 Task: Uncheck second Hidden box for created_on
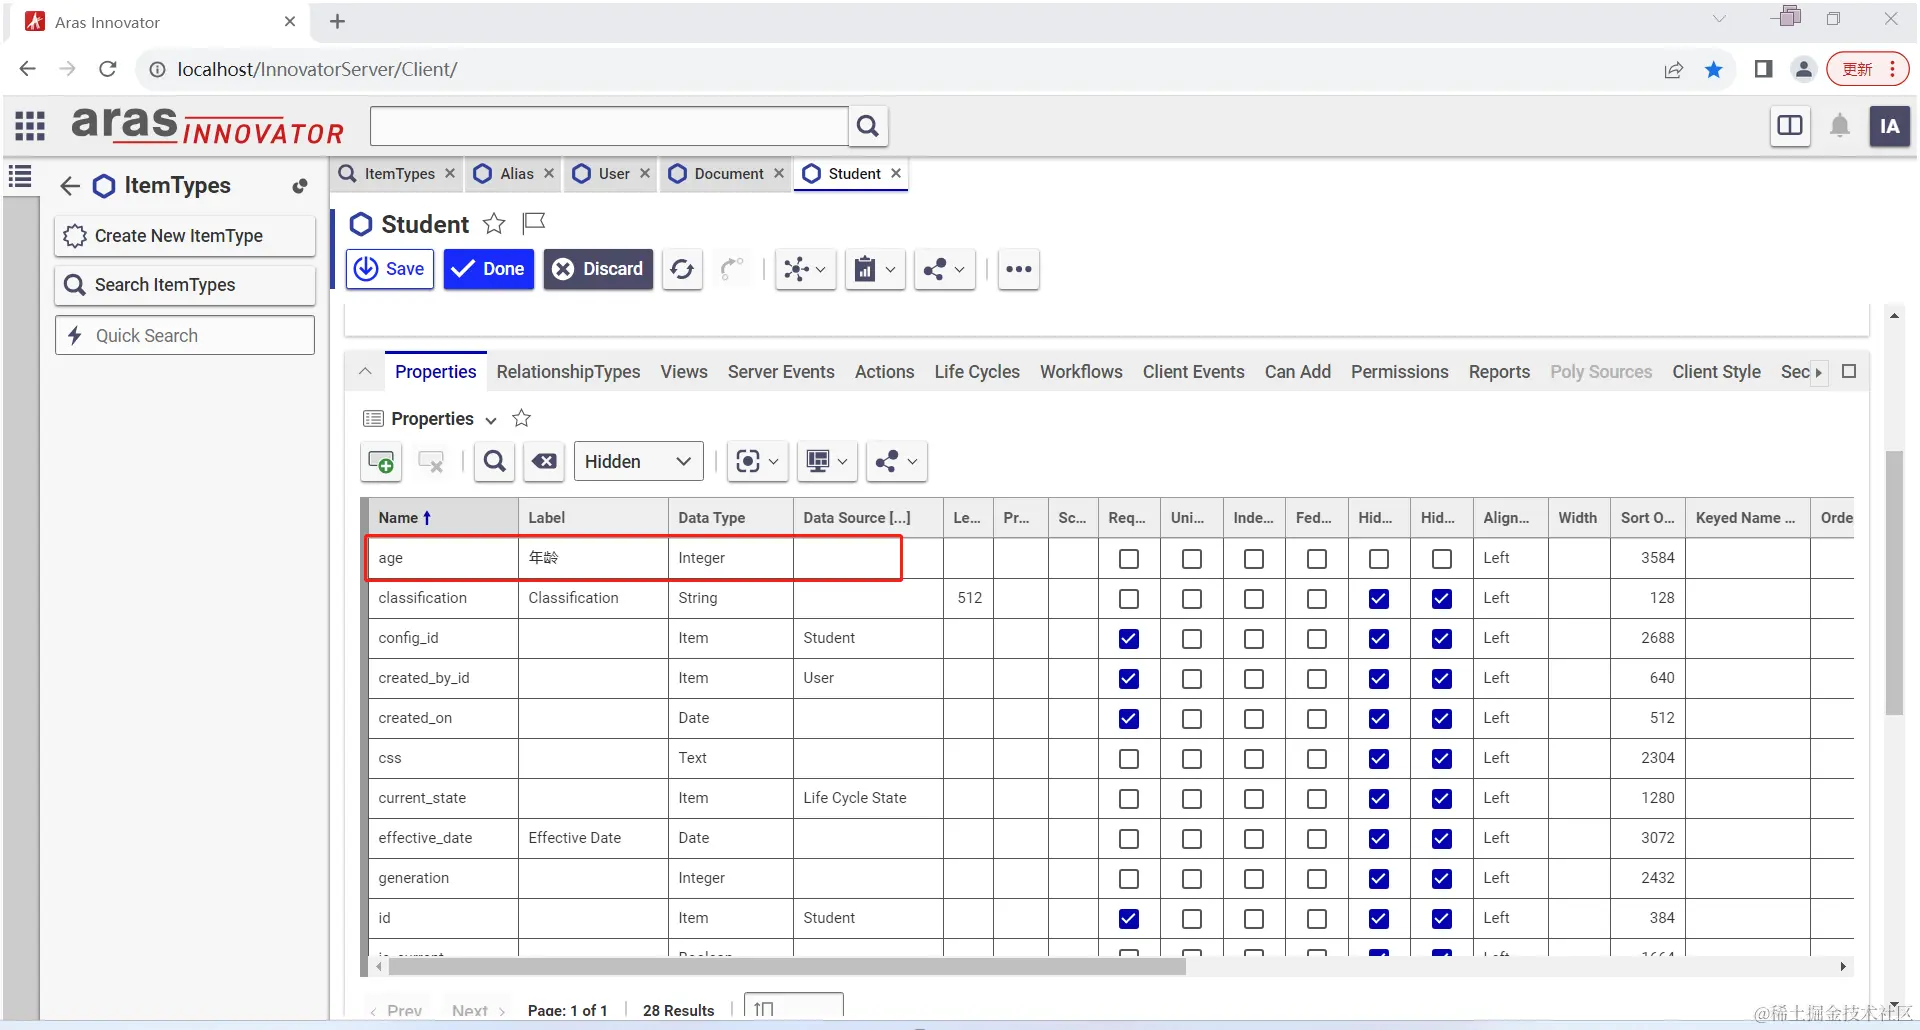[1442, 719]
